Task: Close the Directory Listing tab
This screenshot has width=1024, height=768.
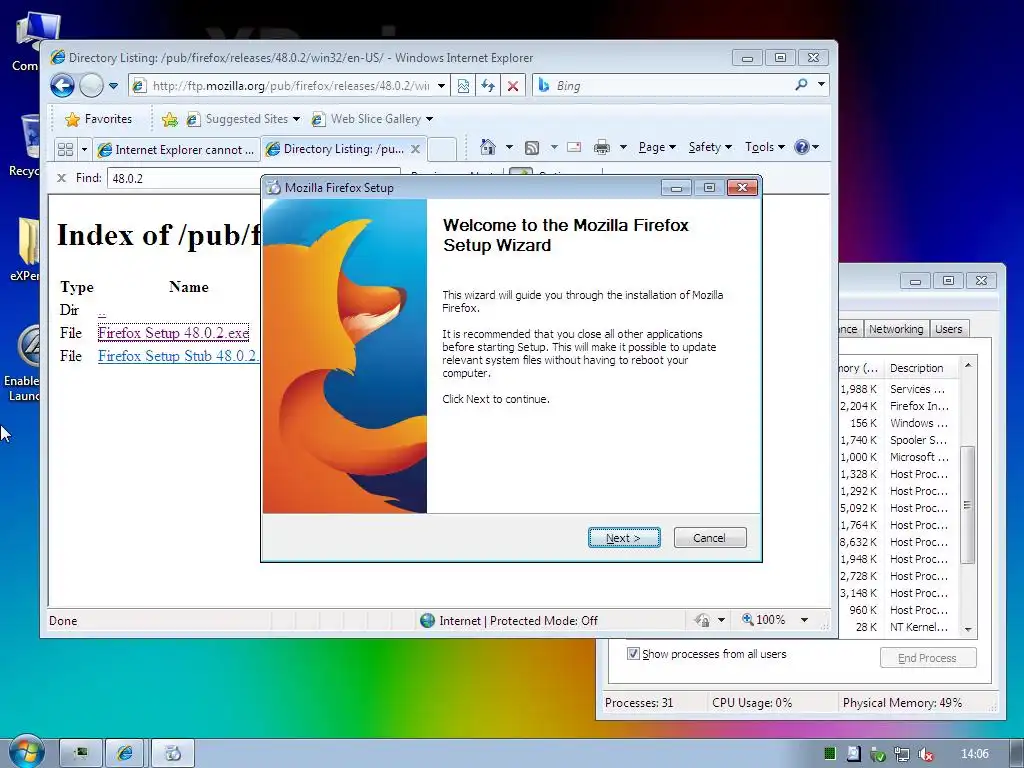Action: coord(415,149)
